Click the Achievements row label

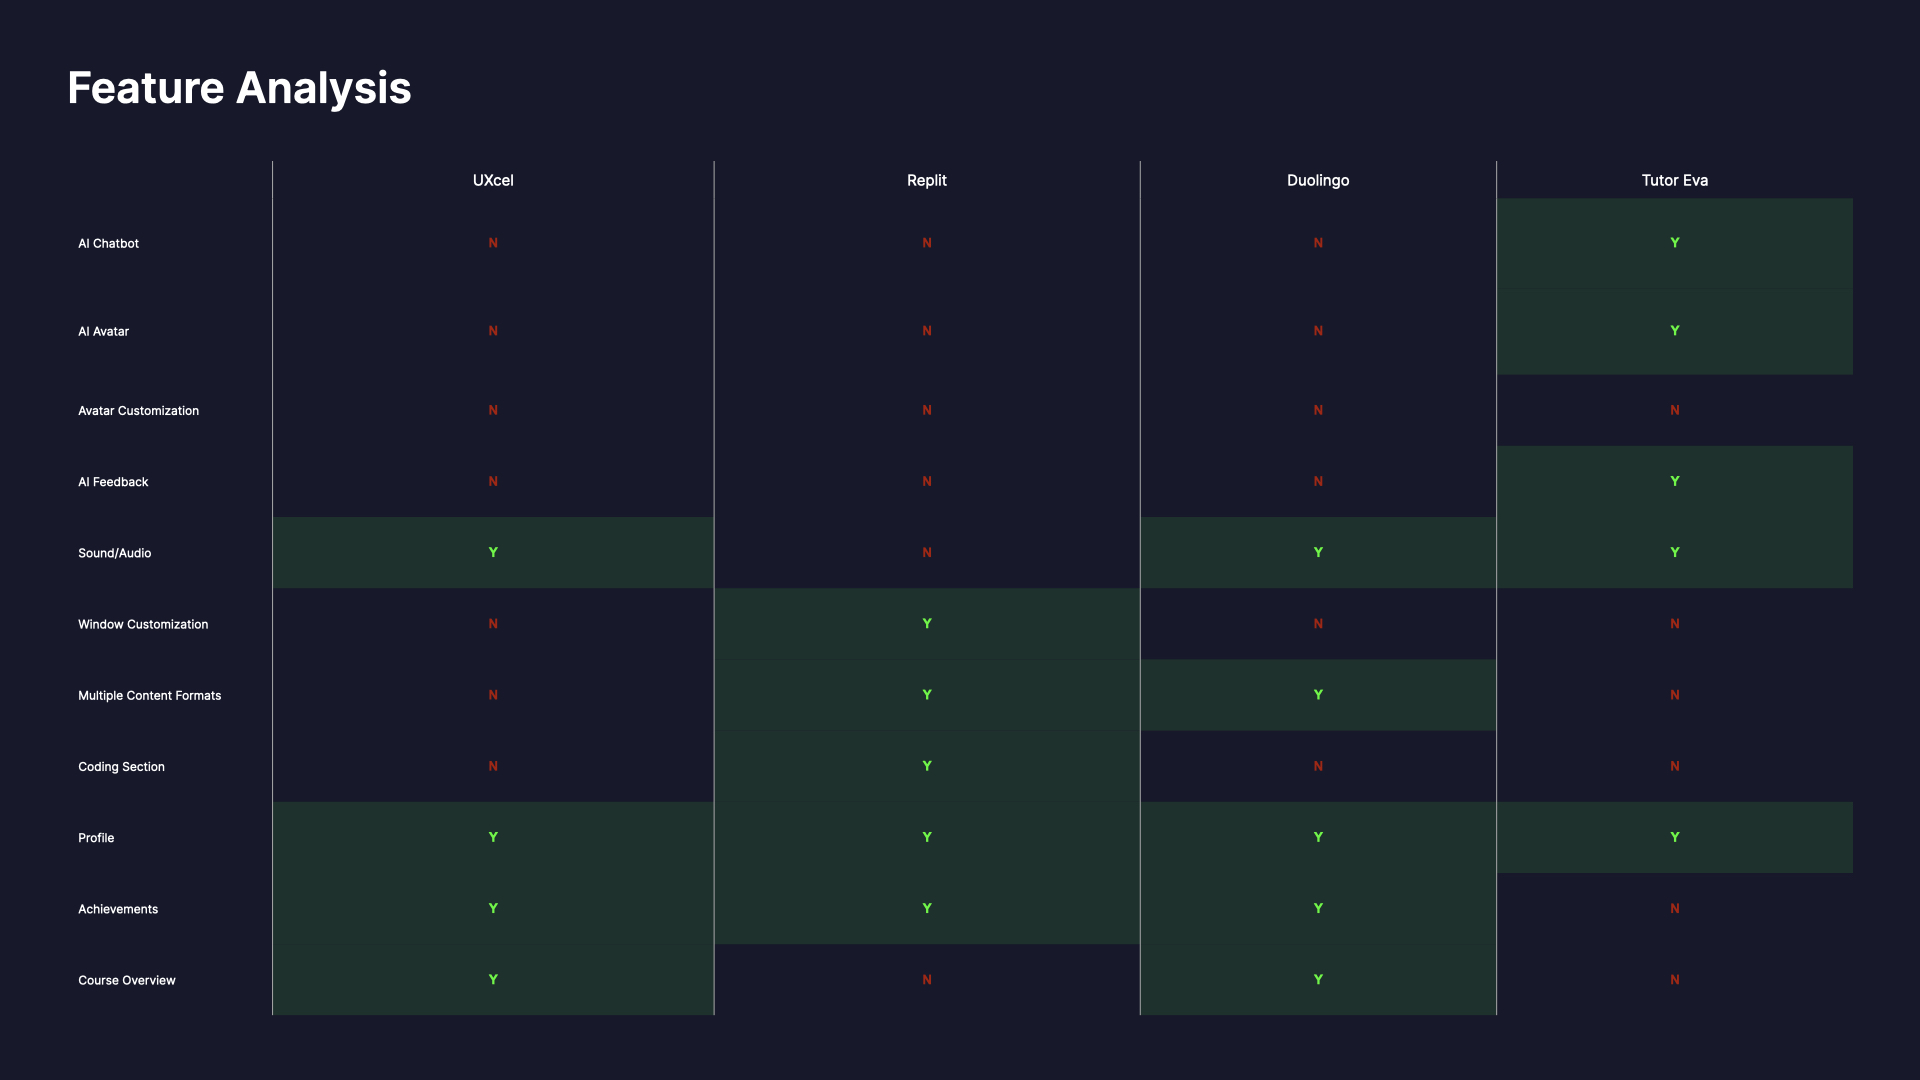(x=118, y=909)
